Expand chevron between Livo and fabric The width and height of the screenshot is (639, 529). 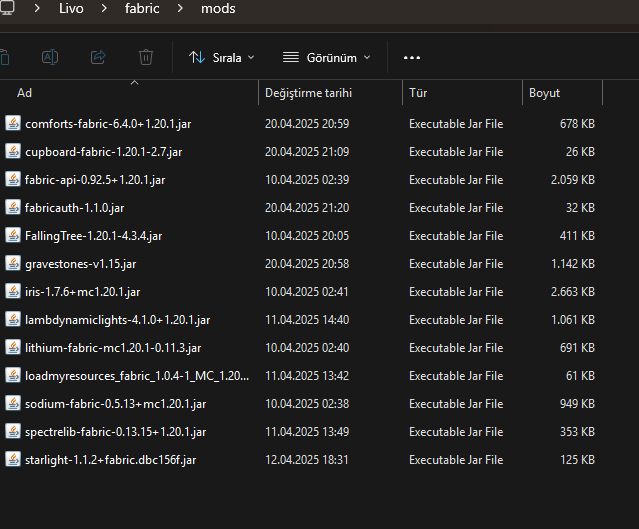click(x=104, y=8)
